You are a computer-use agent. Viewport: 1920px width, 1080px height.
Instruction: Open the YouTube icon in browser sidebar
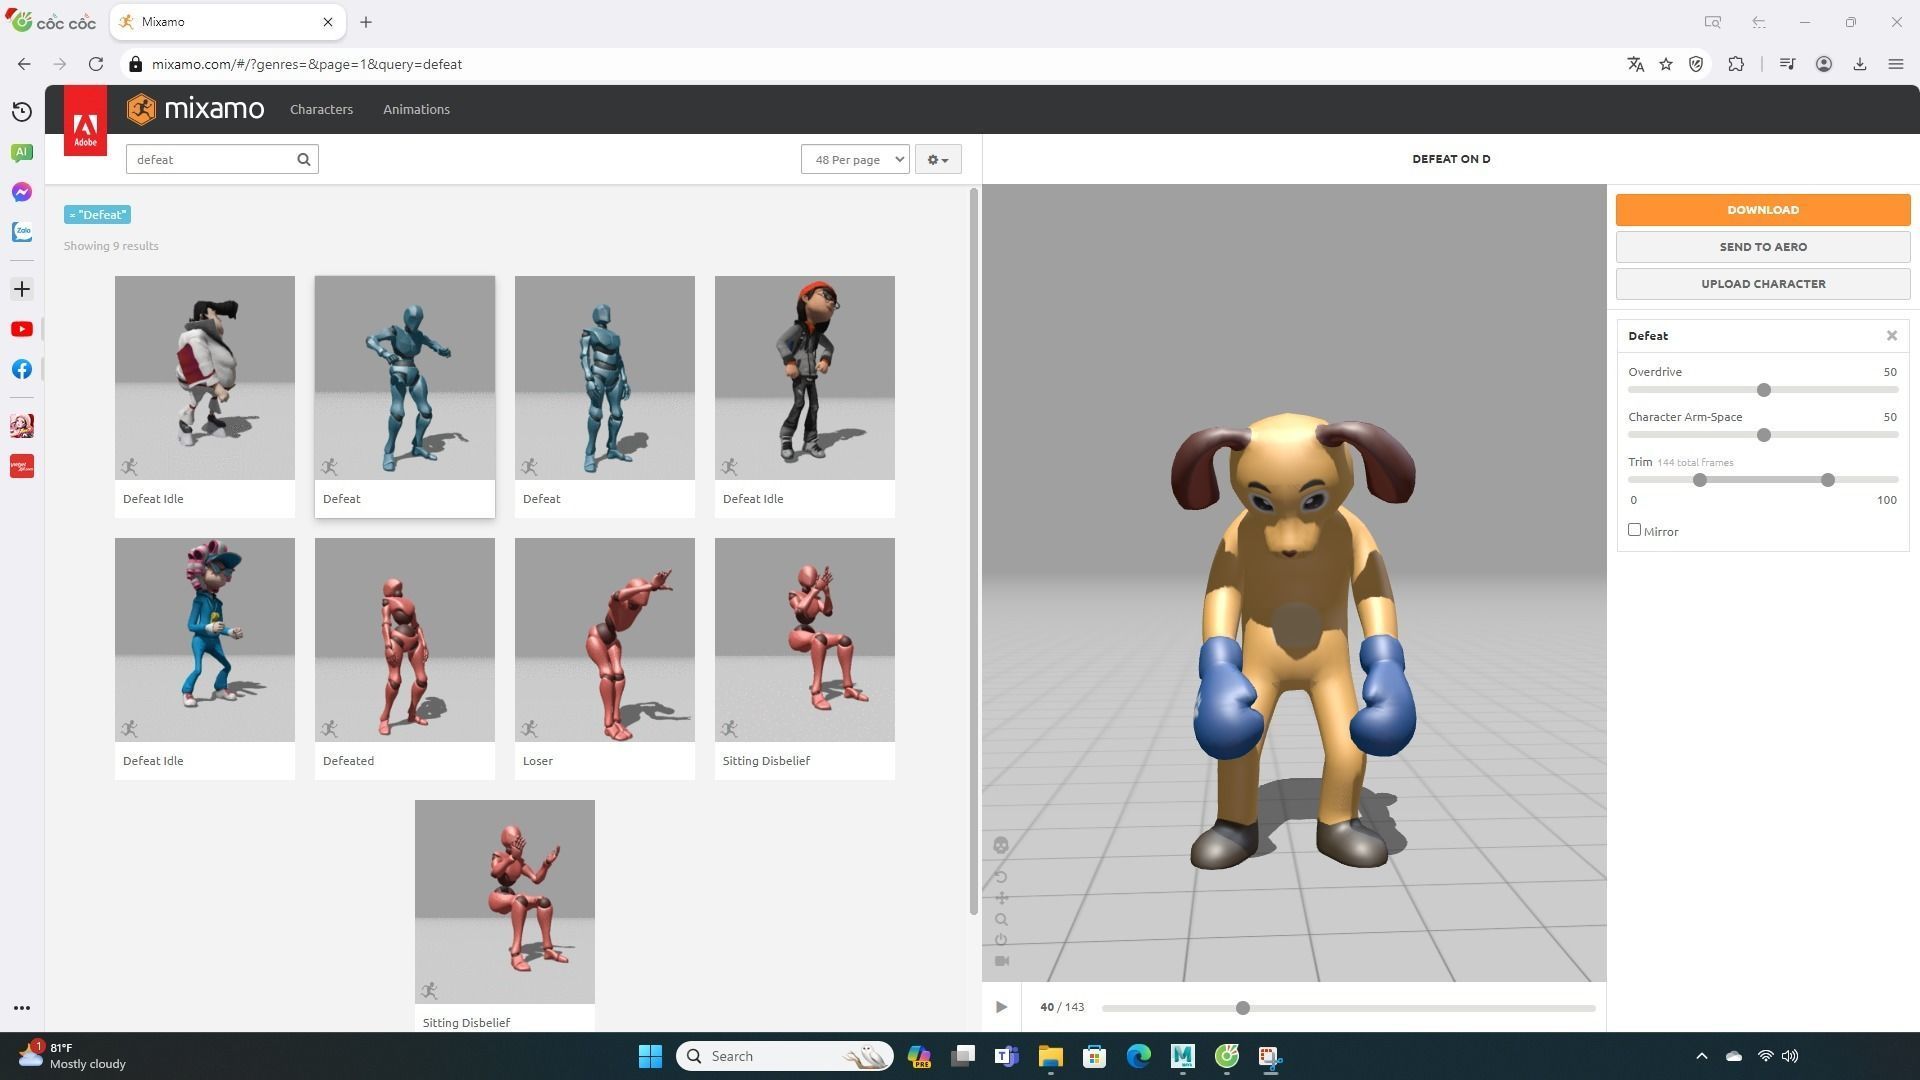(x=22, y=329)
